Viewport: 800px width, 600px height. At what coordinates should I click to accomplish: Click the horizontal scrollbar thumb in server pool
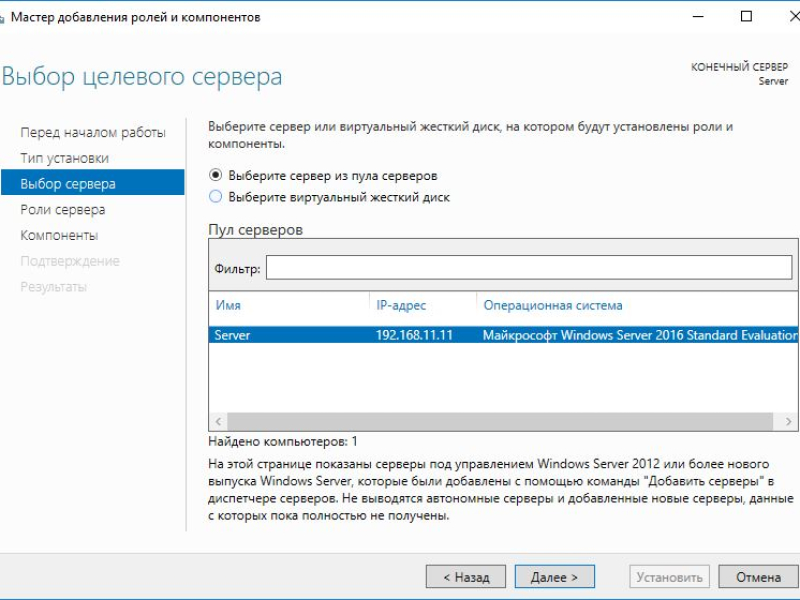pyautogui.click(x=500, y=421)
